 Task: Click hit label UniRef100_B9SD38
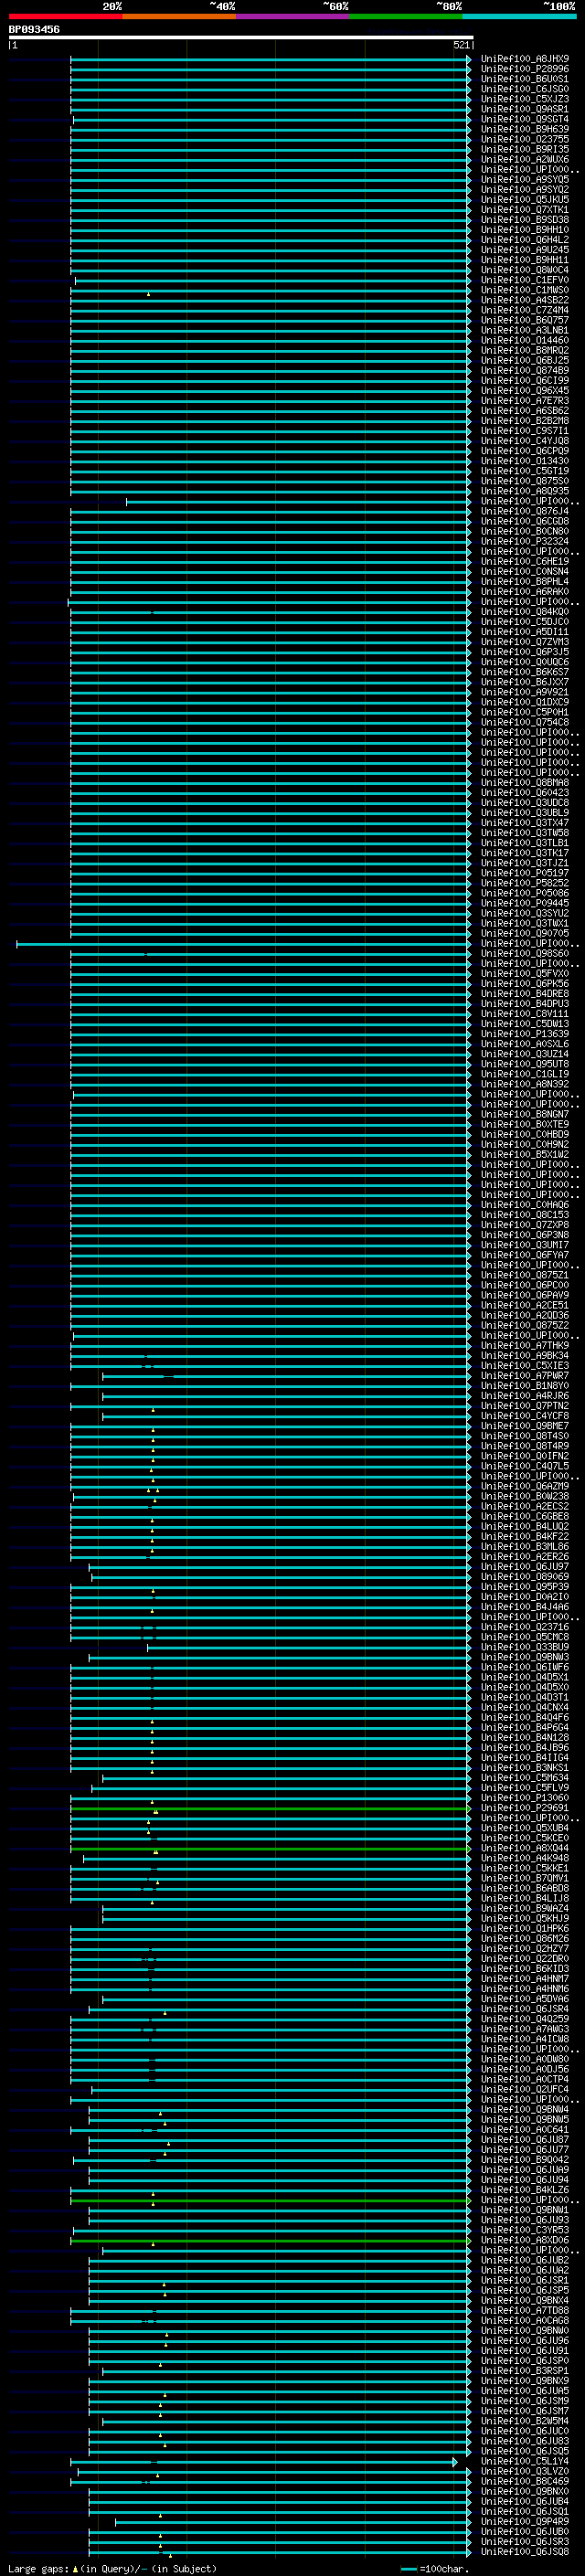[x=524, y=219]
